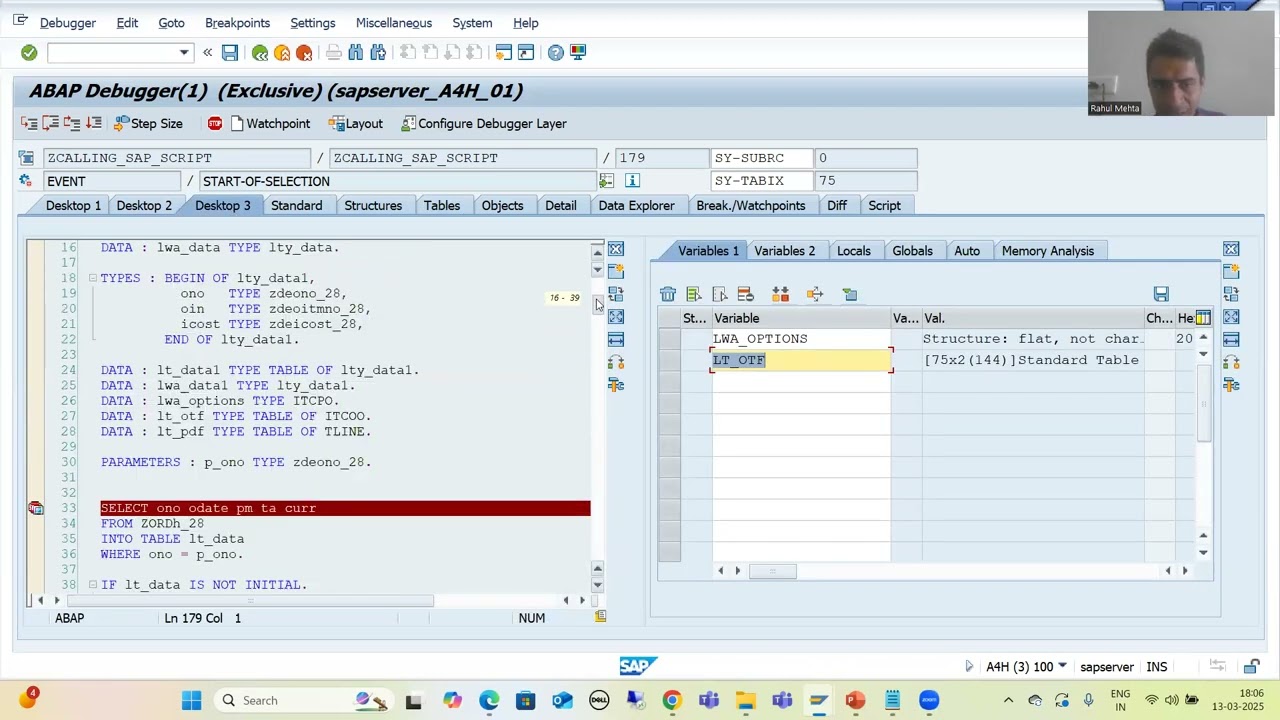Collapse the command field with the double chevron

207,52
